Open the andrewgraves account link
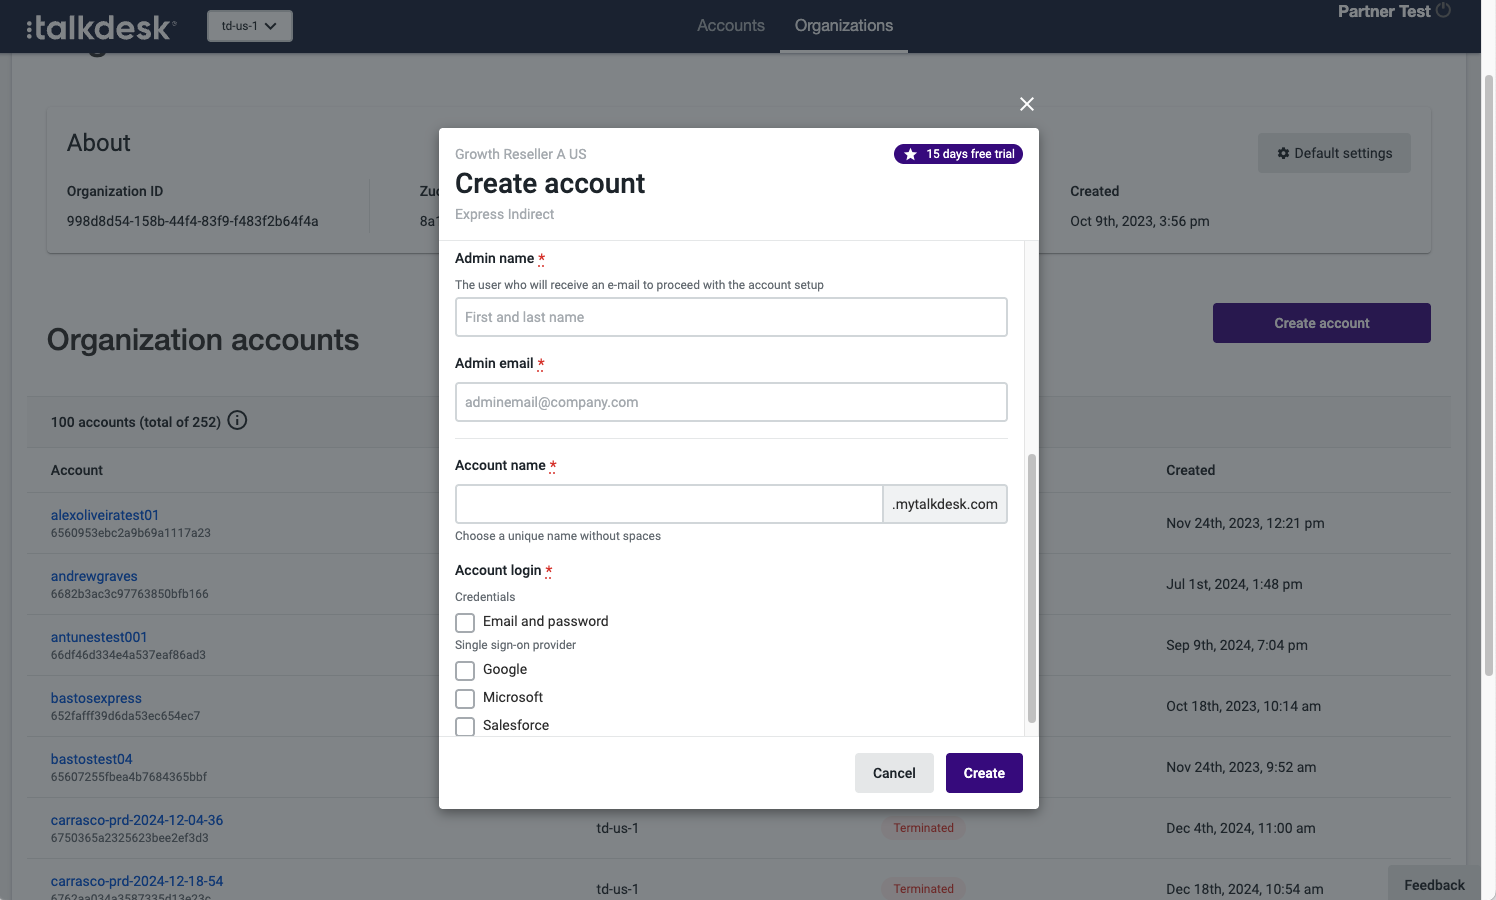 94,576
